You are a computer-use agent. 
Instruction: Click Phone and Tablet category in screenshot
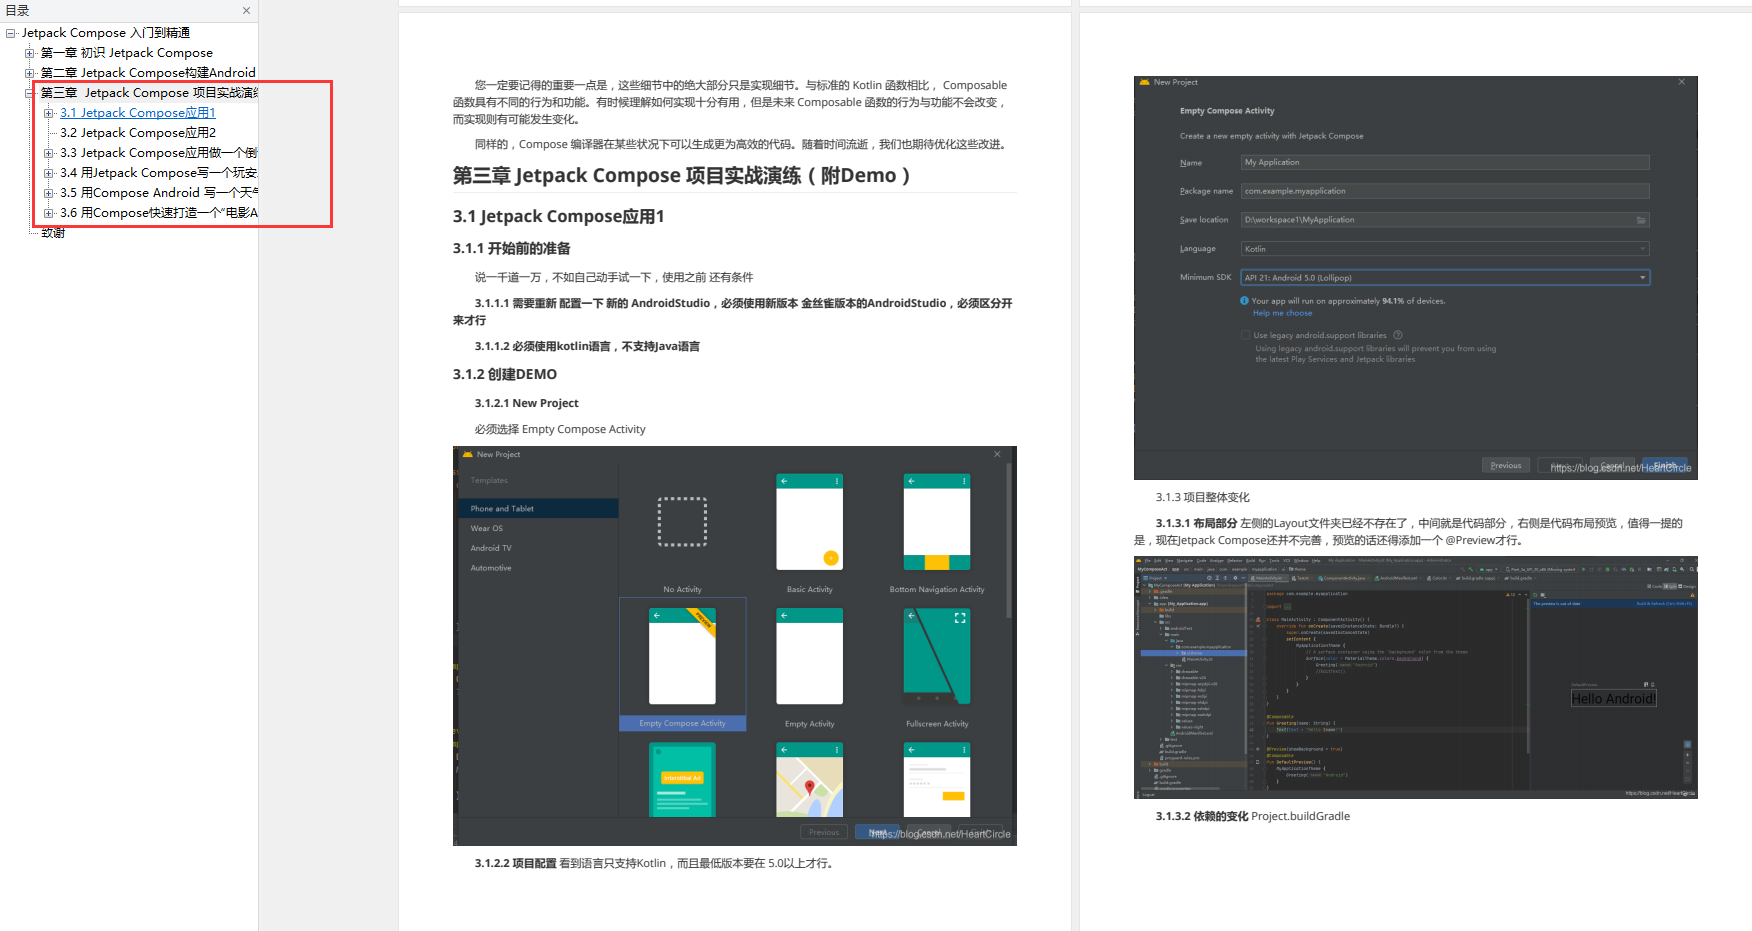click(x=538, y=508)
